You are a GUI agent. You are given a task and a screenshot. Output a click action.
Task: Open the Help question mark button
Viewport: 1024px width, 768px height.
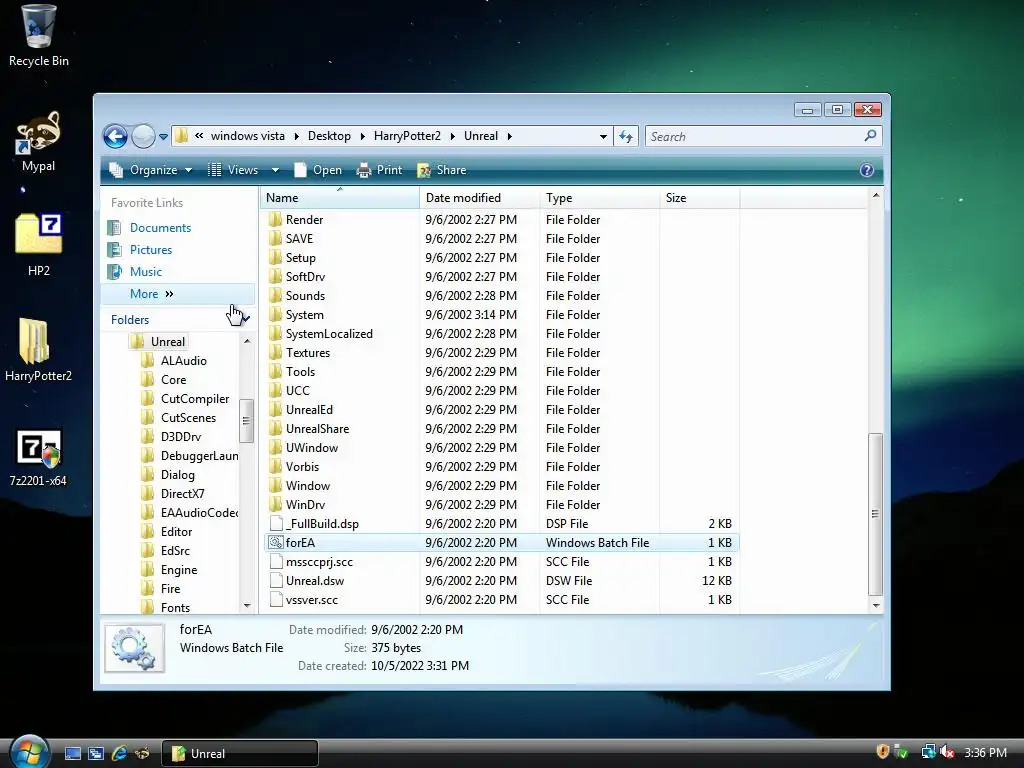(x=867, y=170)
